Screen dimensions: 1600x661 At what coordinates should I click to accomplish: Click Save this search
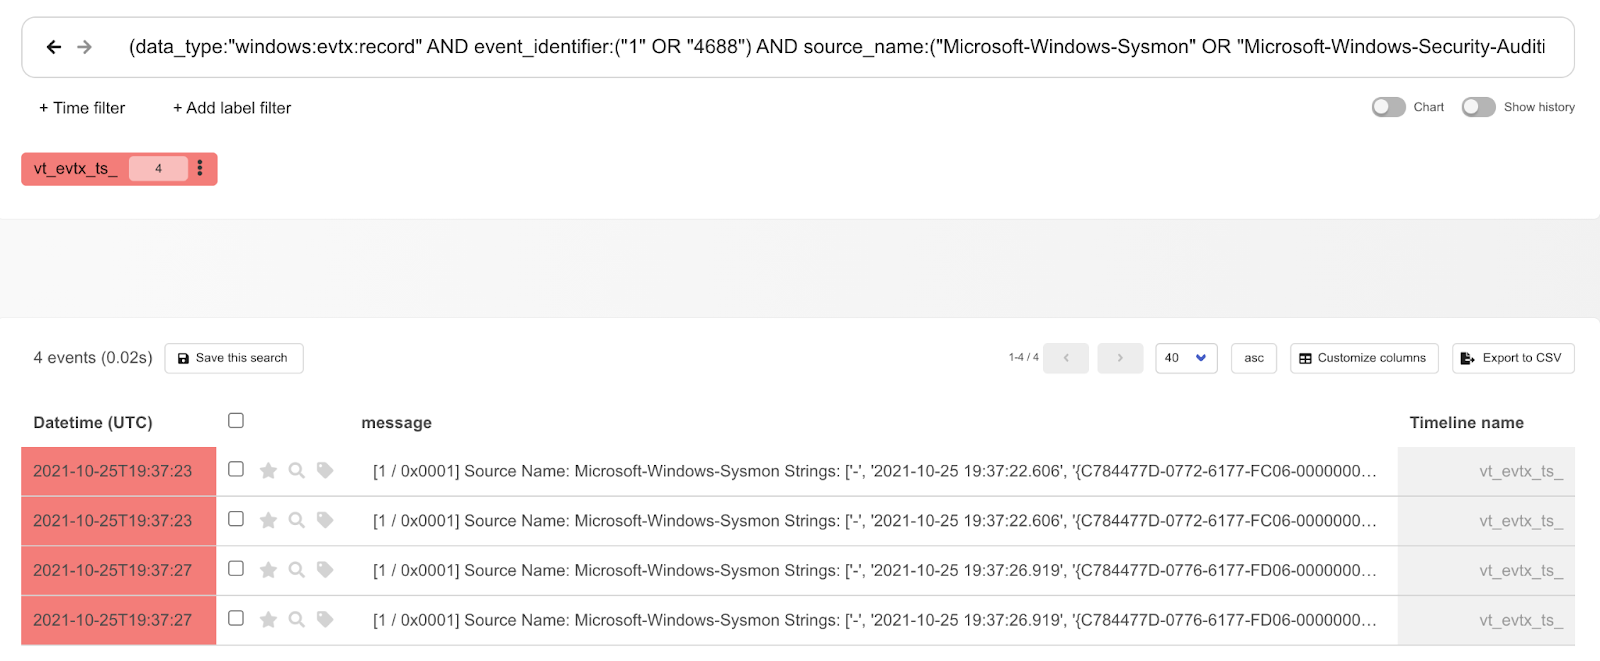[x=234, y=358]
